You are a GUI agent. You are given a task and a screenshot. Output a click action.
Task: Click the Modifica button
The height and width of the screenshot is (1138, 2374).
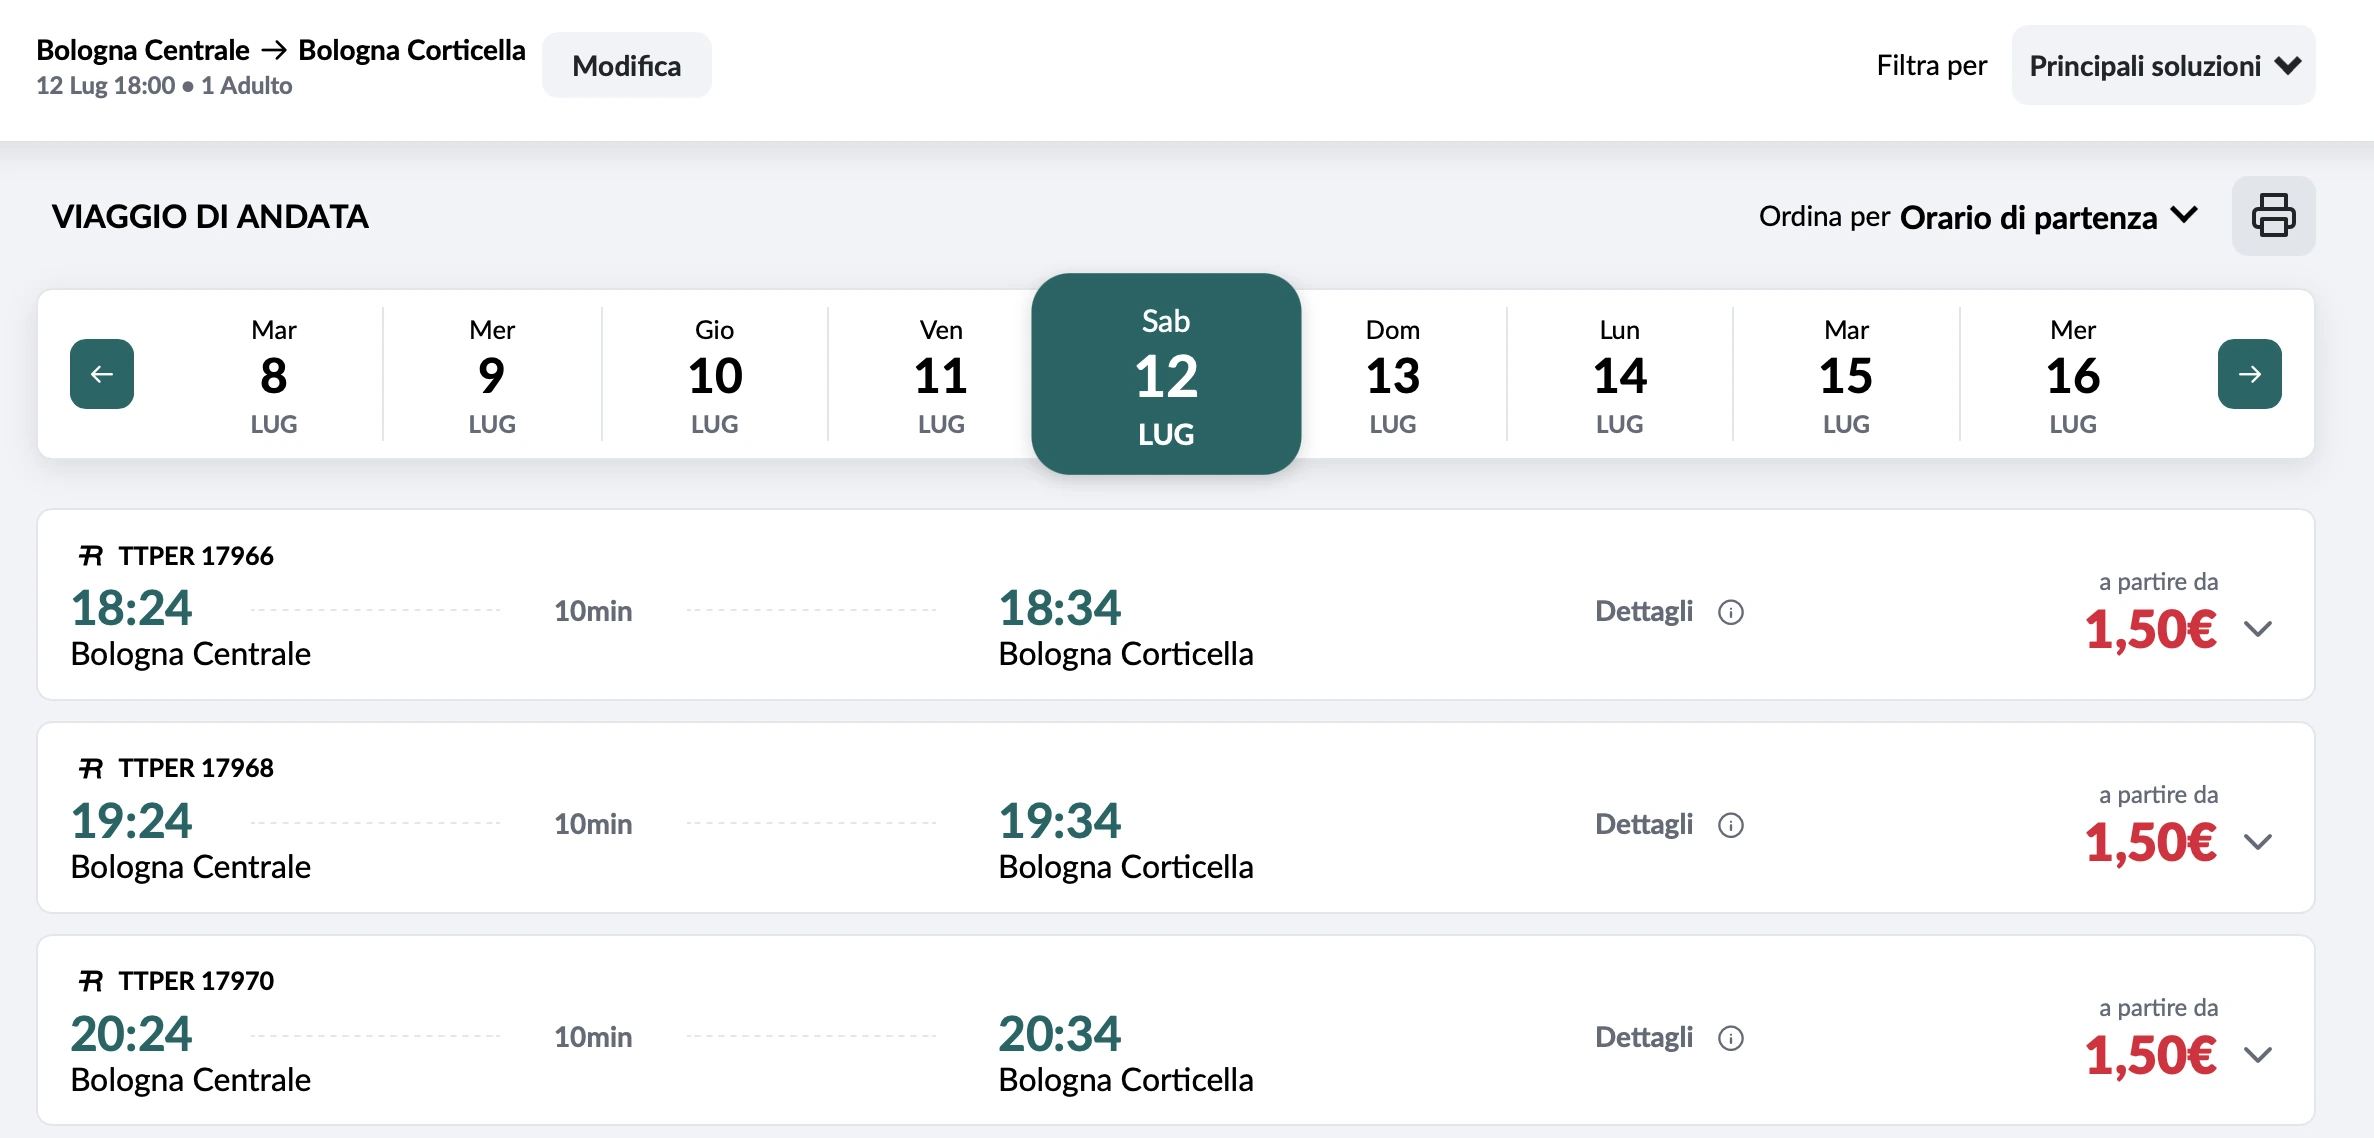627,66
